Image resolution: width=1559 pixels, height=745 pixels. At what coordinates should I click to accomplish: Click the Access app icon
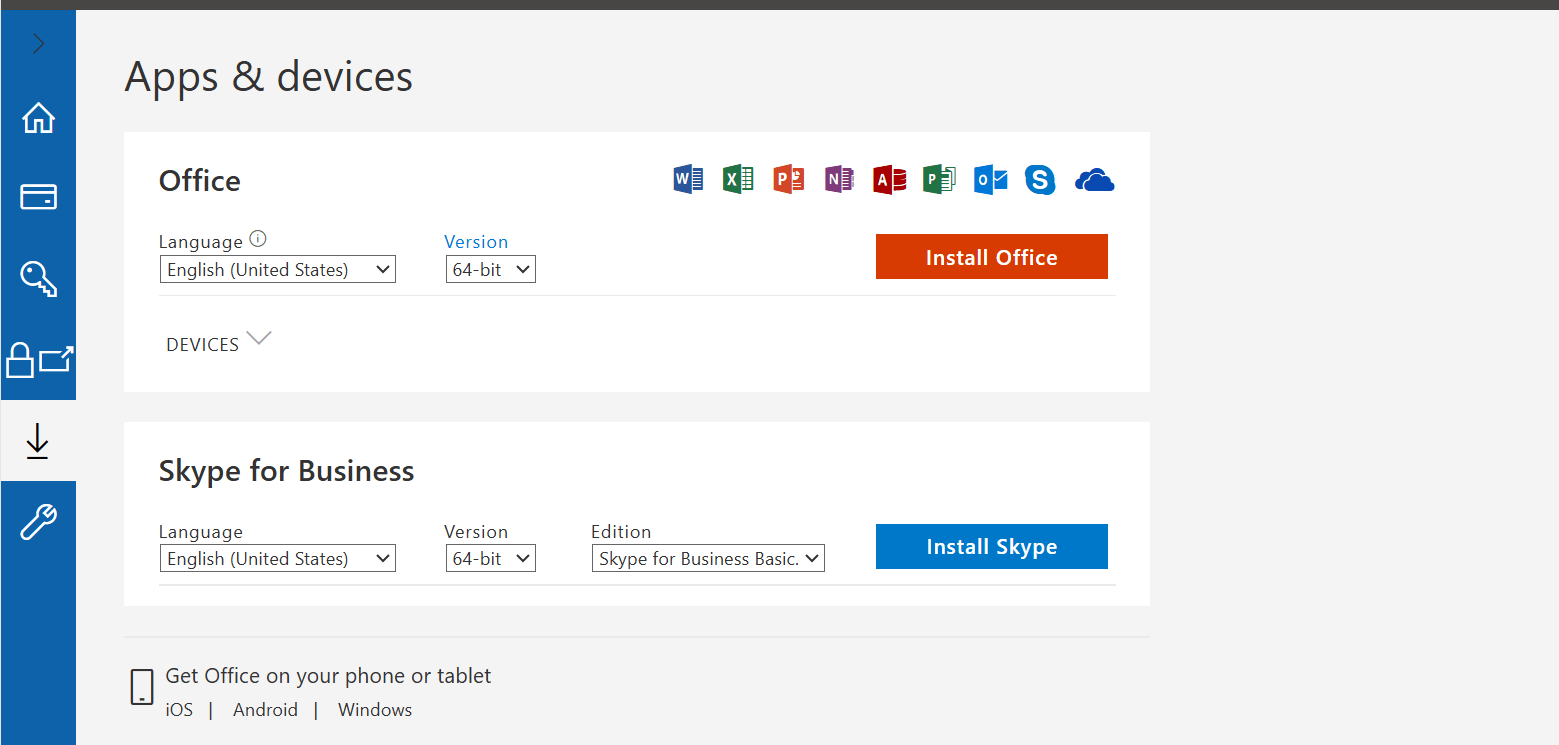[889, 179]
